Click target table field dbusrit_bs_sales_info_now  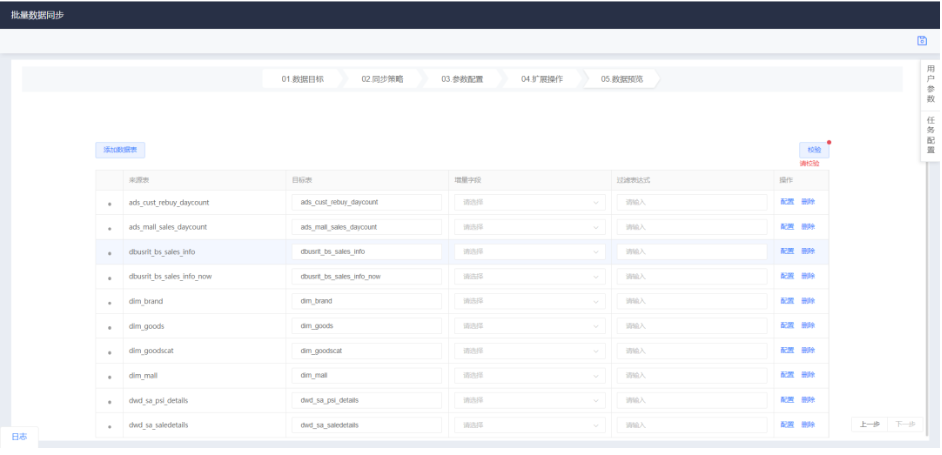tap(366, 276)
